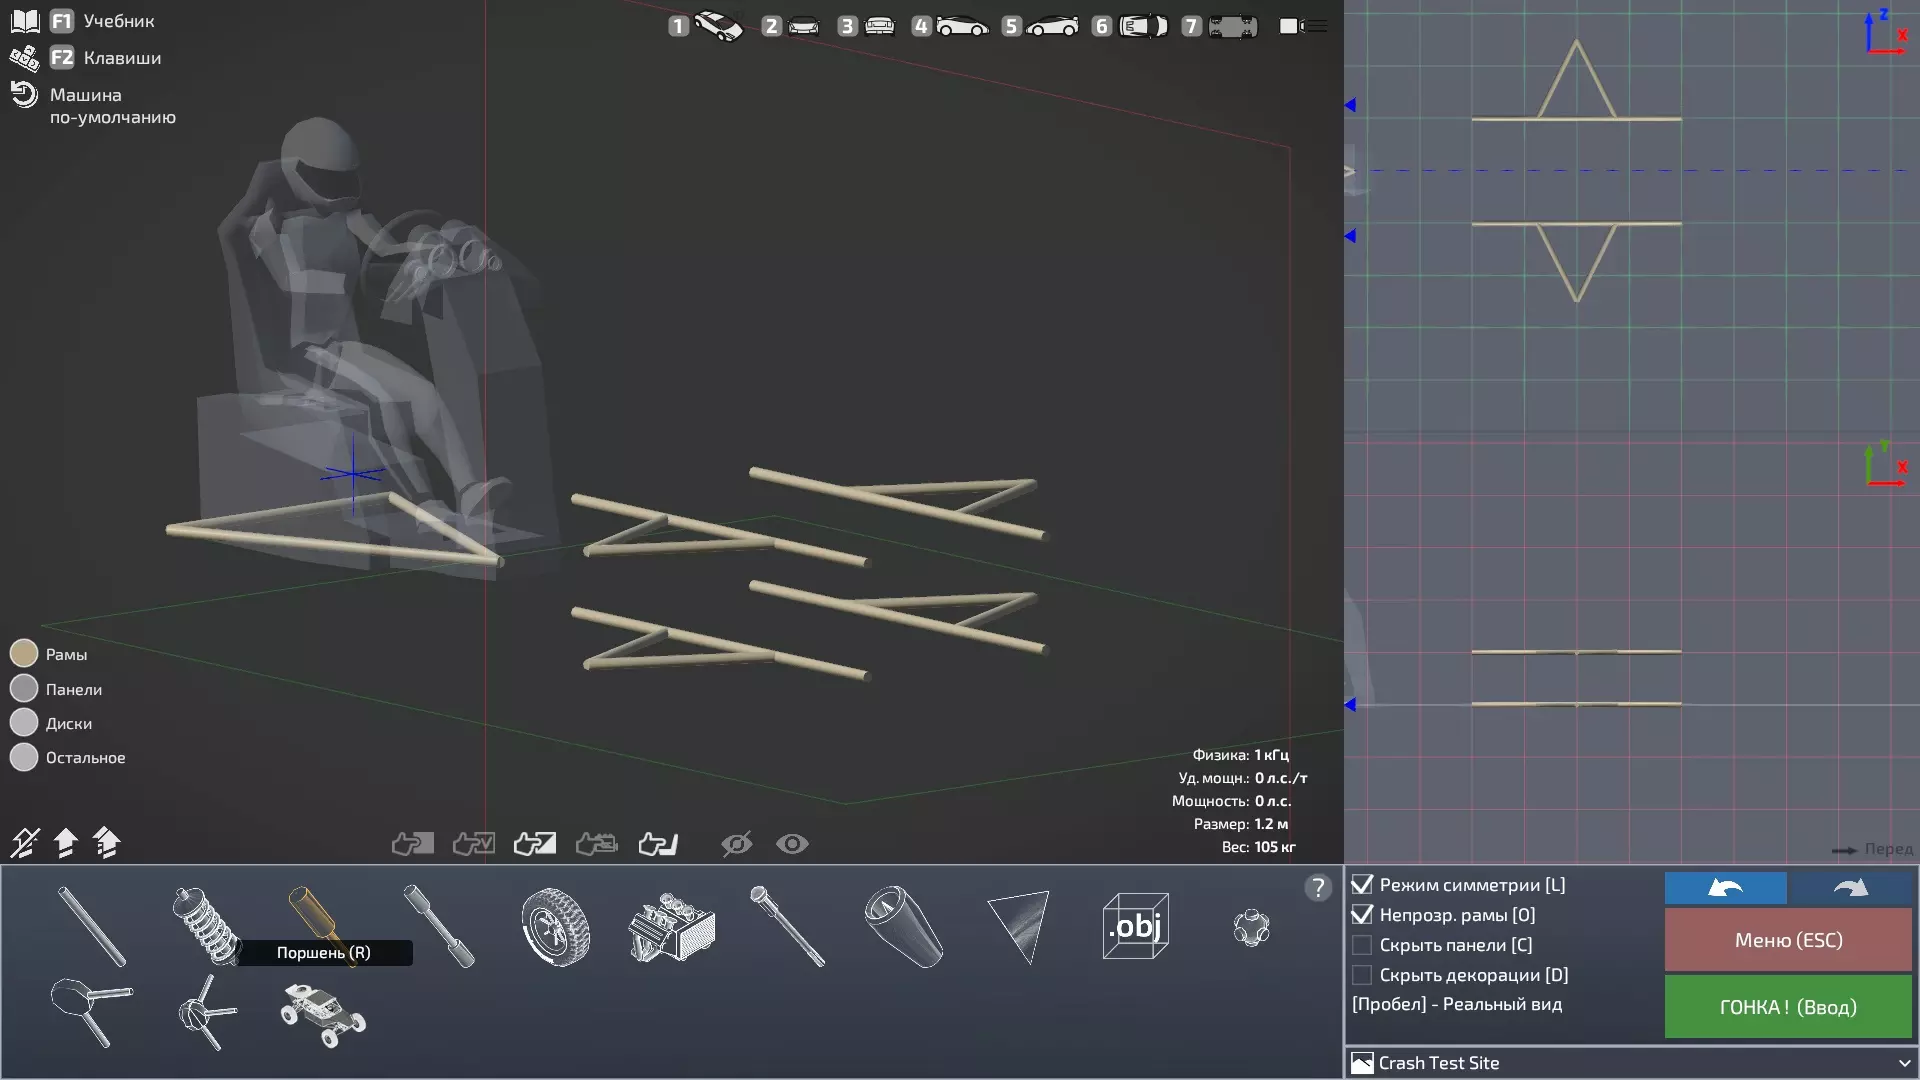Select the frame beam tool
This screenshot has width=1920, height=1080.
coord(91,926)
